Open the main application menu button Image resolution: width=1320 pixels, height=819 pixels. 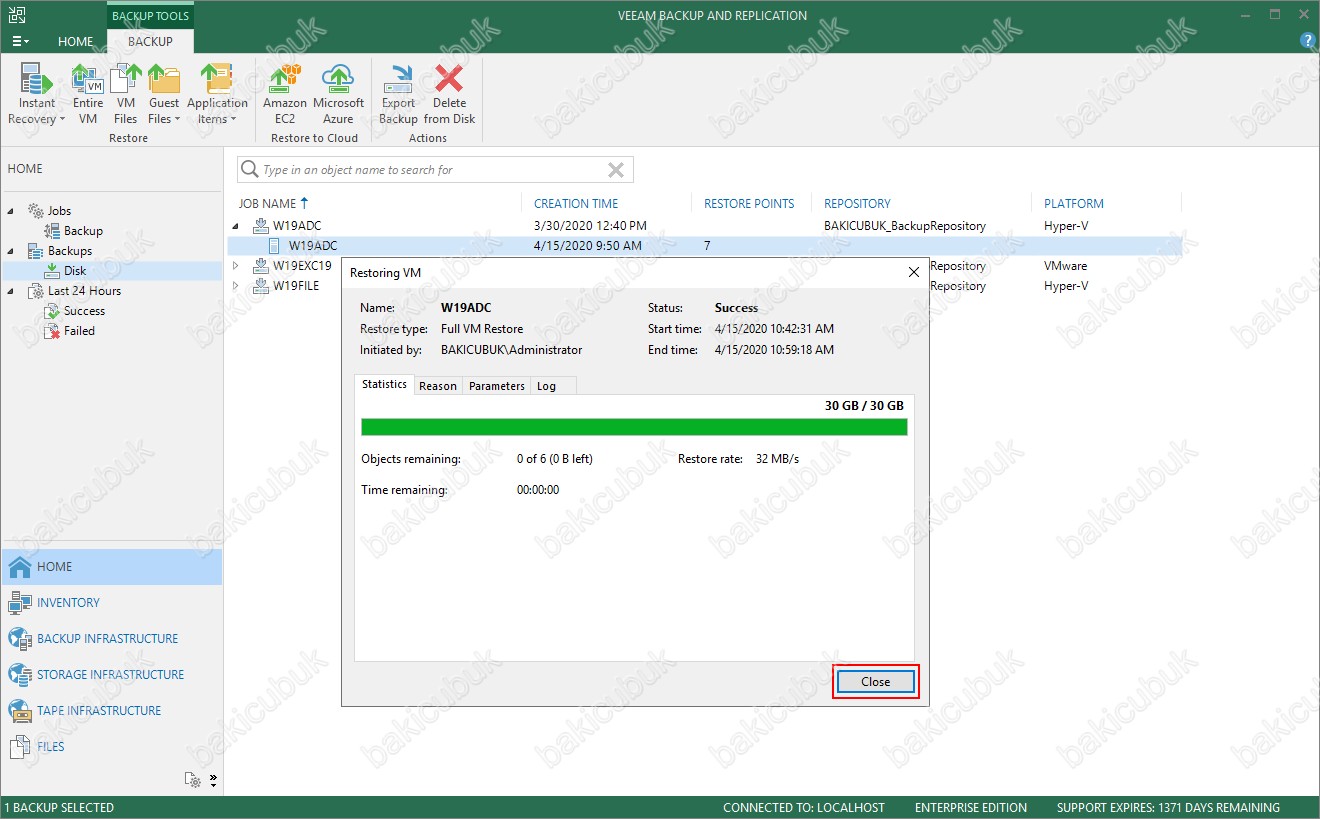click(x=20, y=41)
